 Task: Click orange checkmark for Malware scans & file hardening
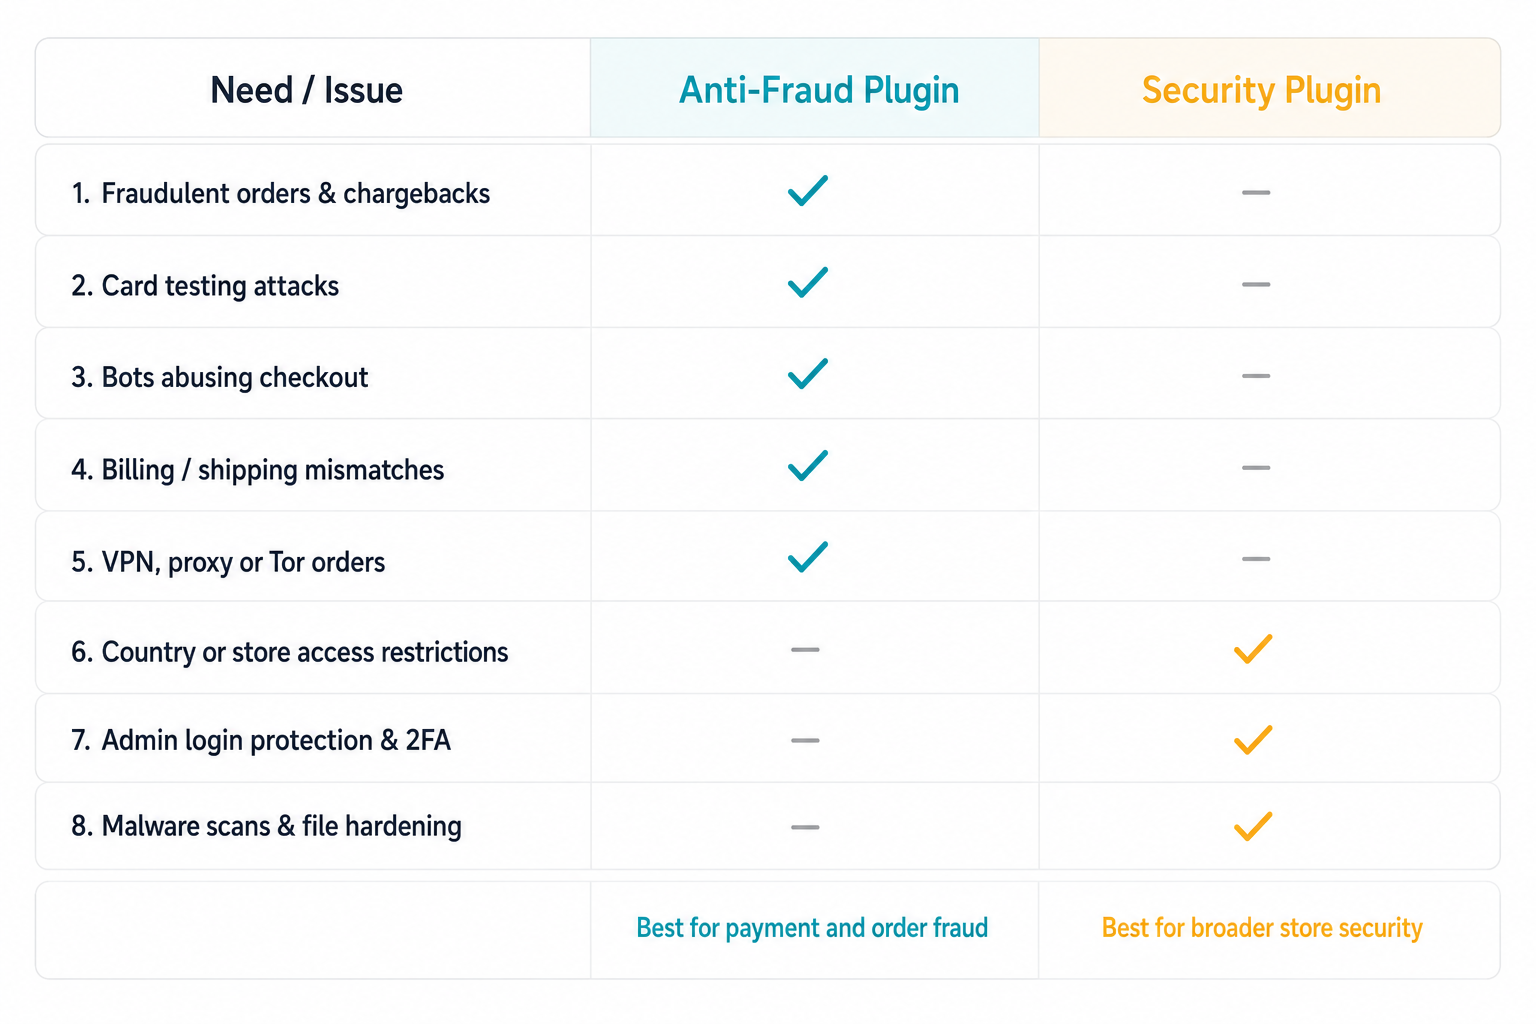click(x=1253, y=826)
